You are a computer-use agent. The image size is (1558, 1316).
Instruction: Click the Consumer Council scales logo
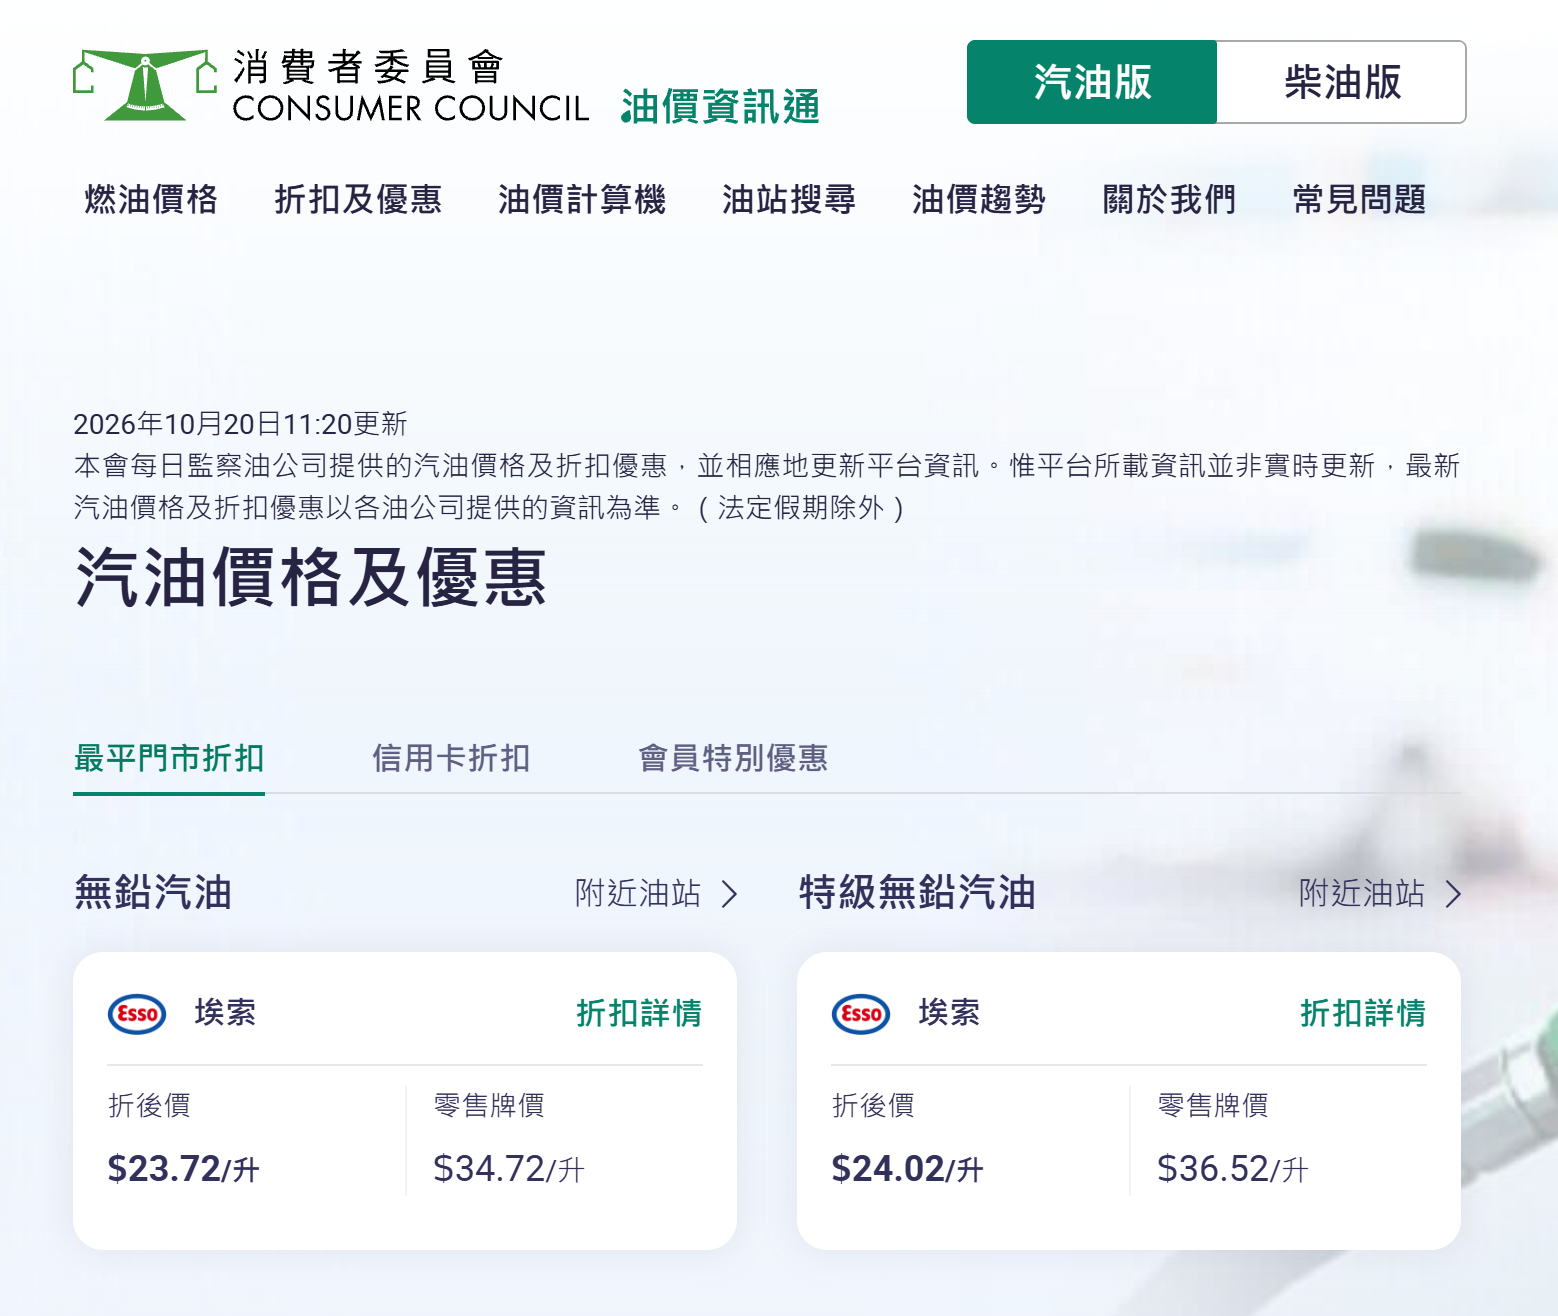click(x=145, y=85)
